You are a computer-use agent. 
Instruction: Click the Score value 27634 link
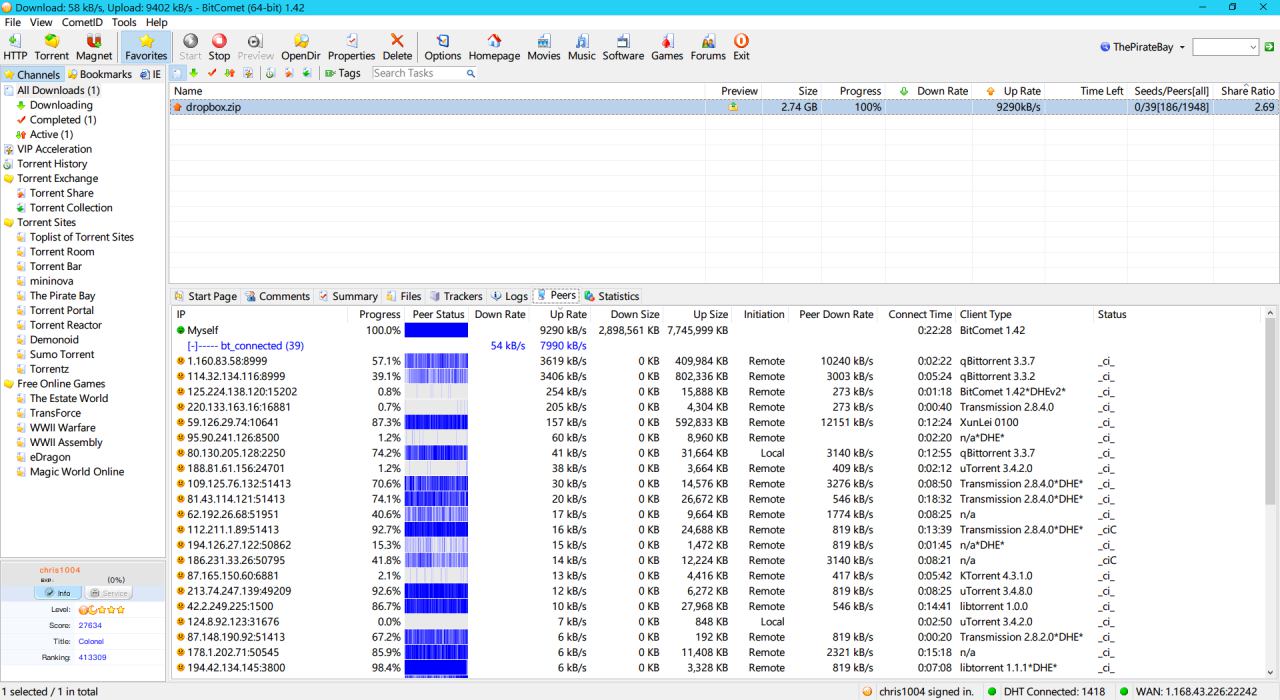click(91, 625)
